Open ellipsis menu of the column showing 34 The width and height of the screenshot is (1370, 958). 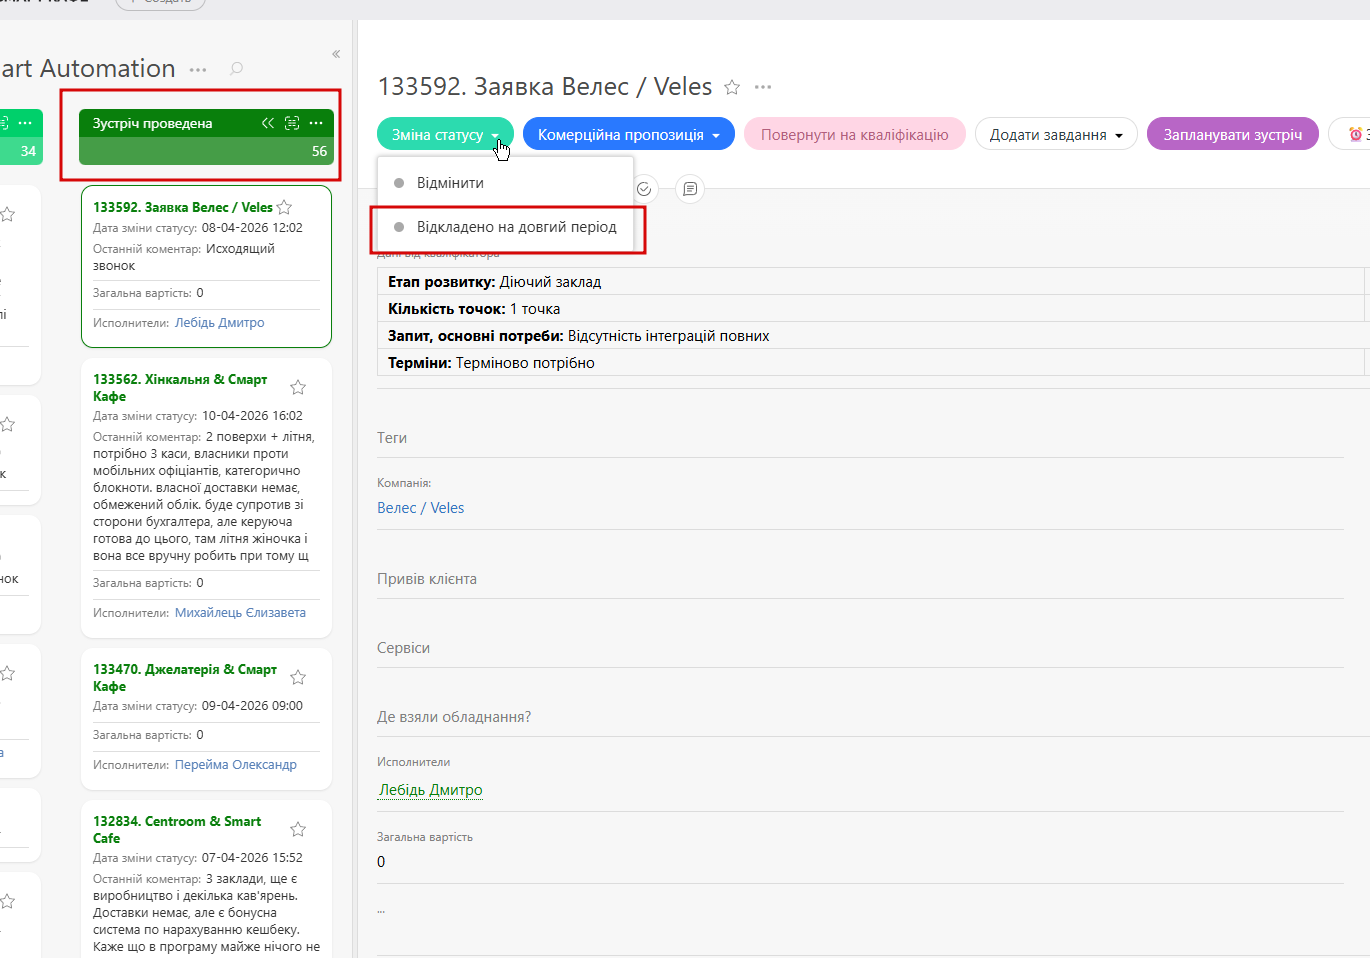coord(25,123)
